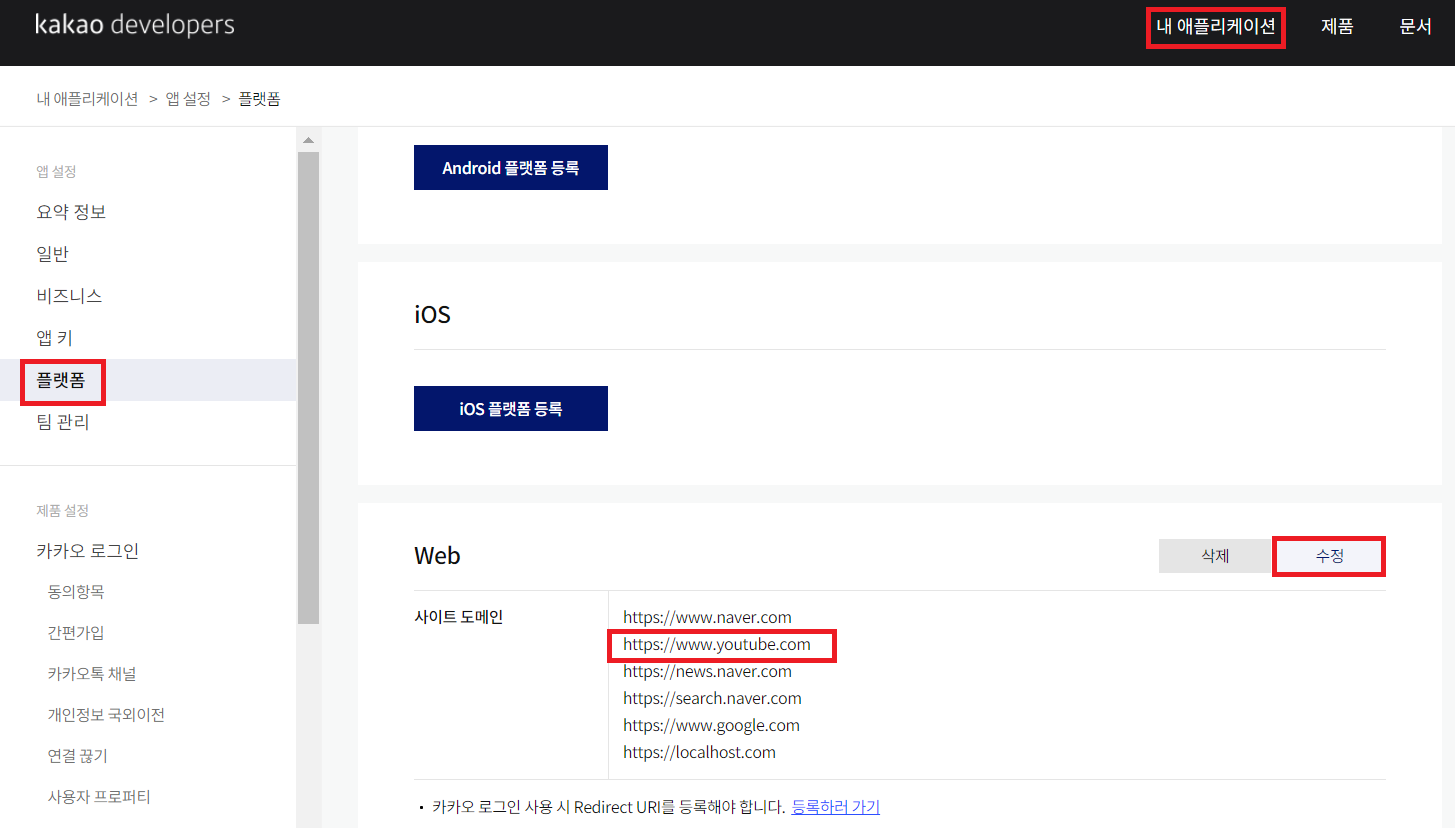
Task: Select https://www.google.com domain text
Action: click(711, 726)
